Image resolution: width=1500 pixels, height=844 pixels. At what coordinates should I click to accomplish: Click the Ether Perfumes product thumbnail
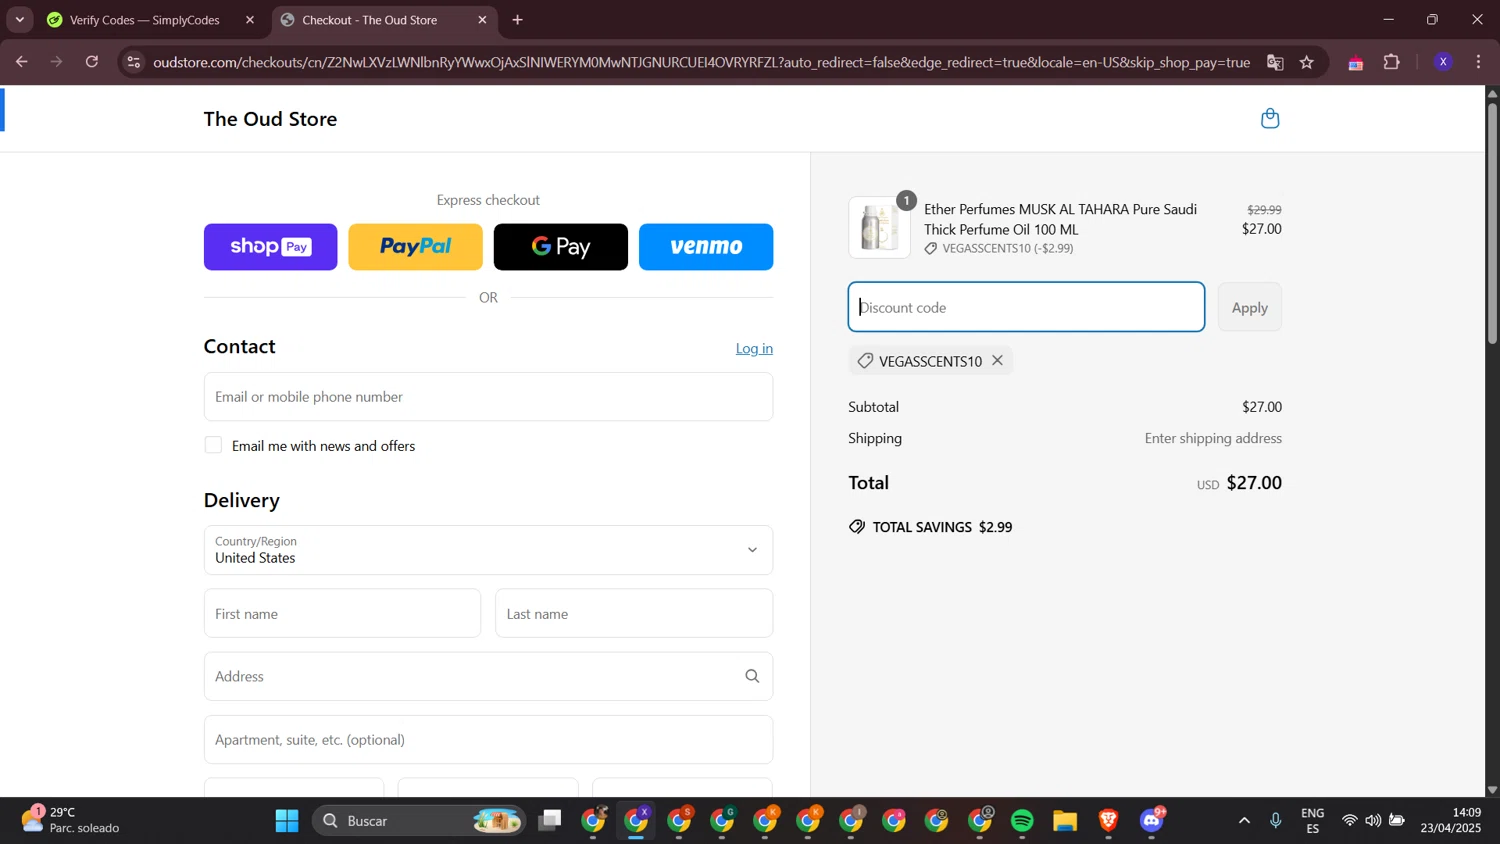(879, 227)
